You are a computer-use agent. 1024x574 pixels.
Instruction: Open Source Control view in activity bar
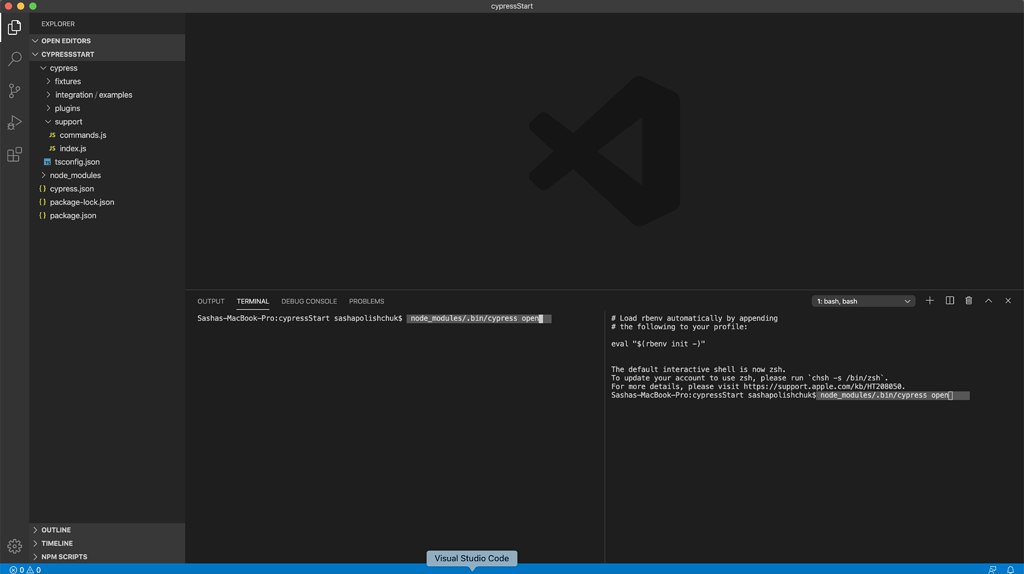coord(14,91)
